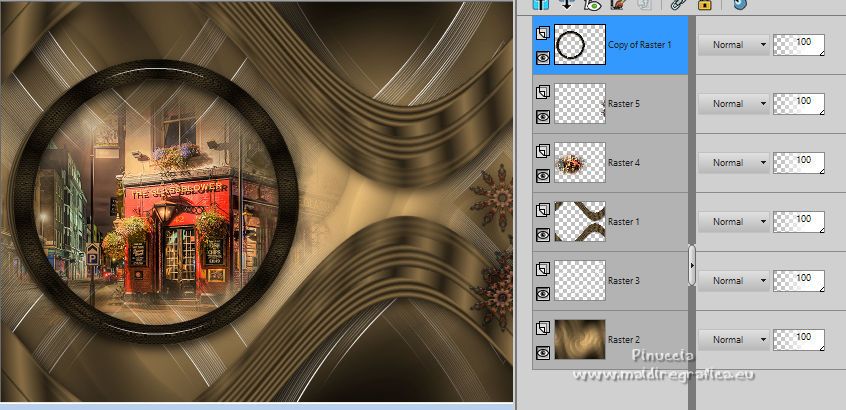846x410 pixels.
Task: Select layer named Raster 5
Action: (x=624, y=104)
